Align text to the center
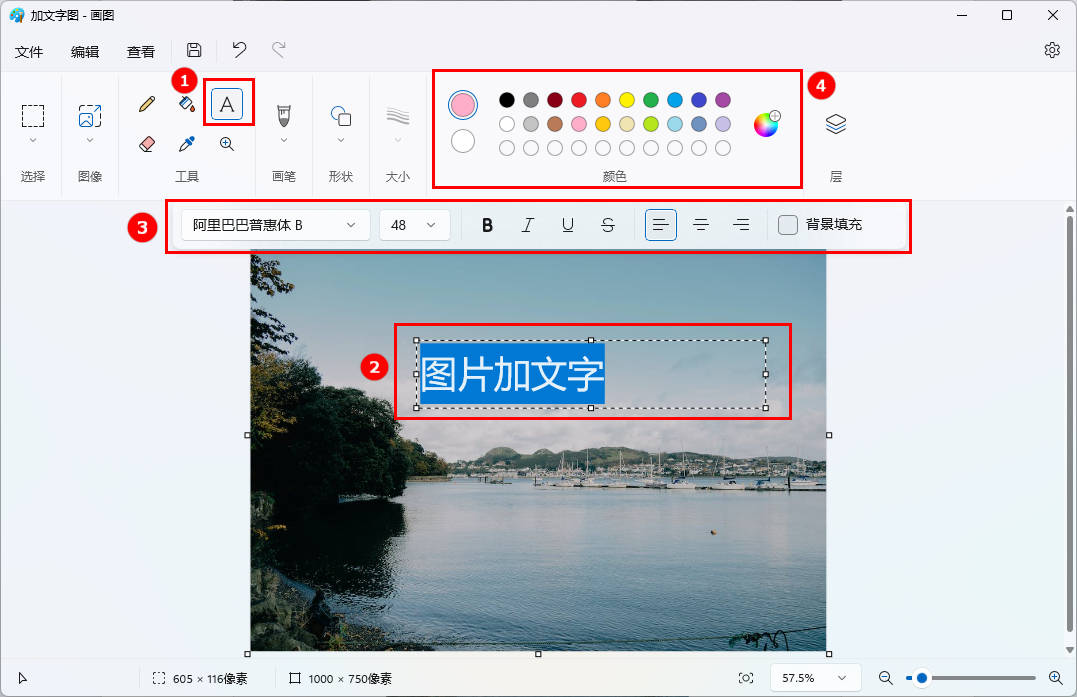The image size is (1077, 697). coord(701,225)
